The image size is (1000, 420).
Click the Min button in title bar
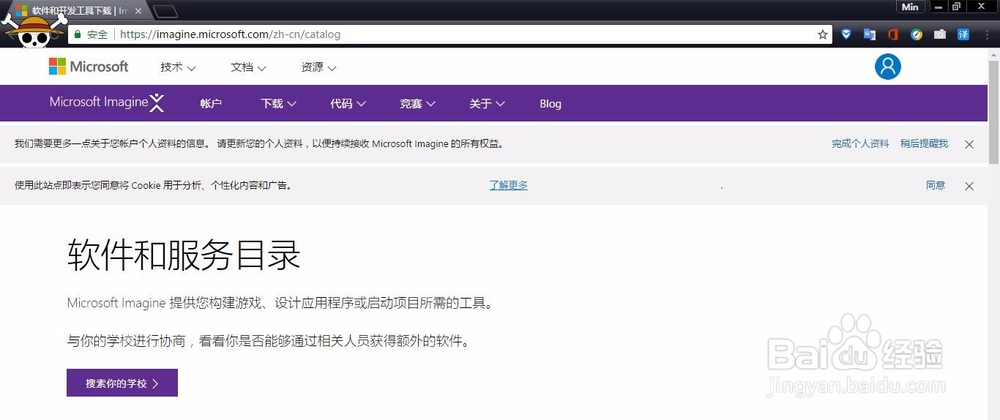[x=910, y=7]
